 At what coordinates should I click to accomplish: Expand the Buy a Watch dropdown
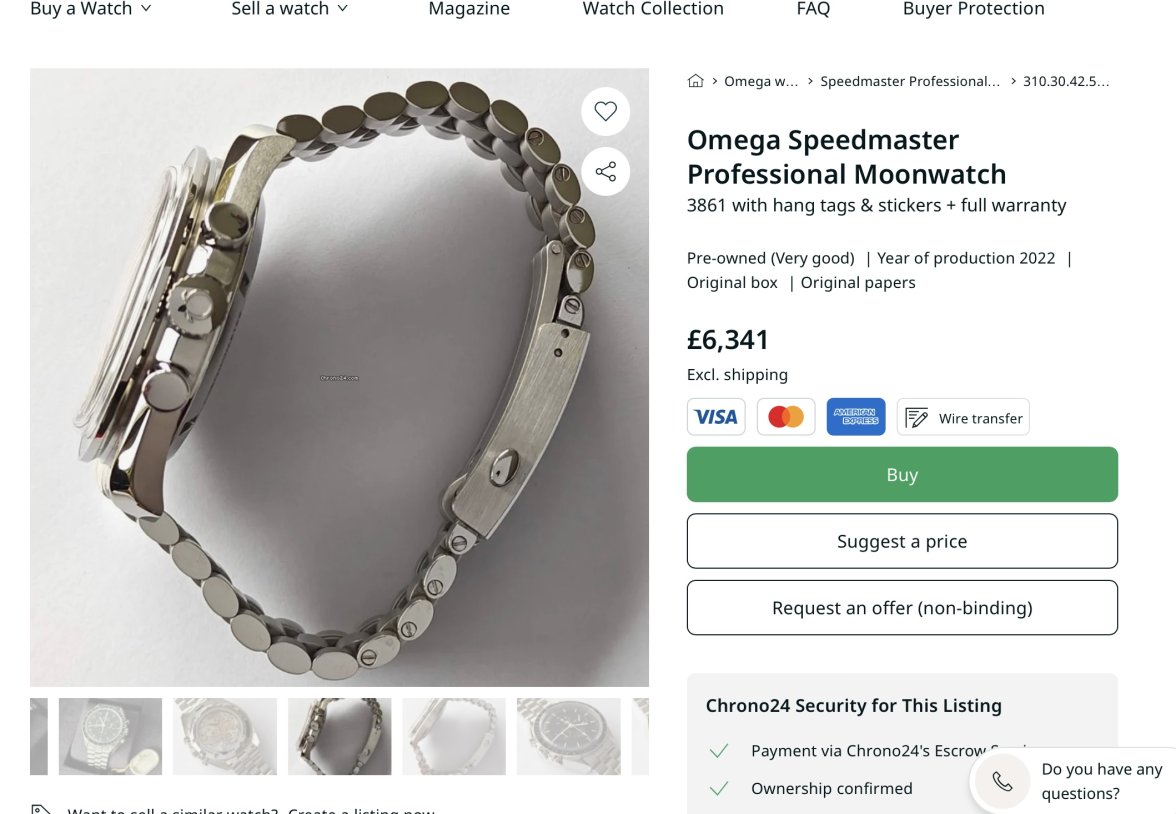click(91, 9)
